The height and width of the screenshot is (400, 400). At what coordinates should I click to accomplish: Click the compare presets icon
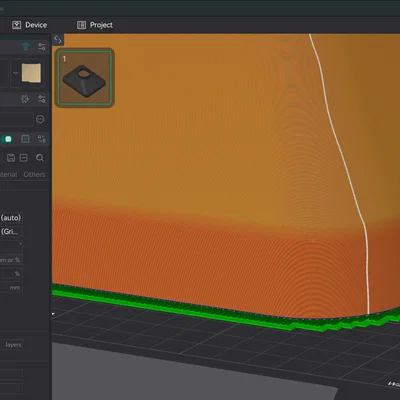tap(42, 139)
